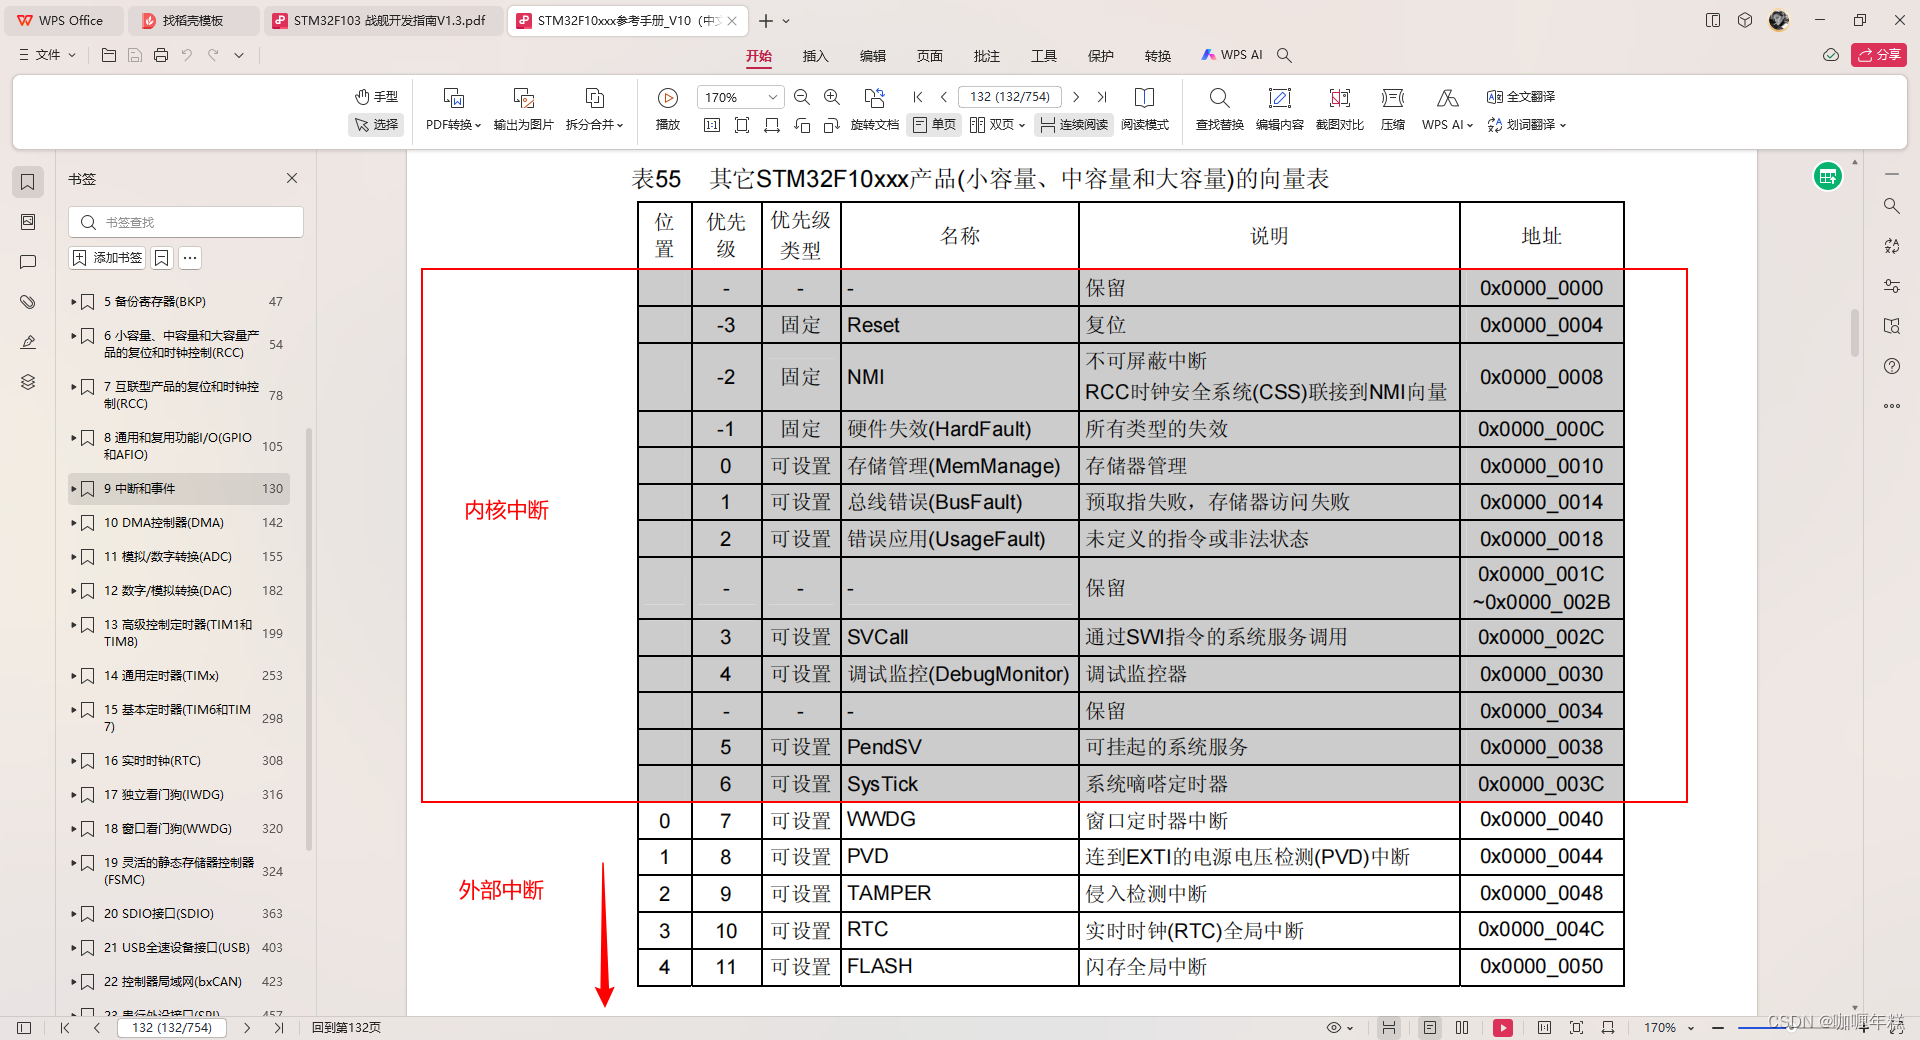Click Edit Content (编辑内容) tool
This screenshot has height=1040, width=1920.
click(x=1280, y=110)
